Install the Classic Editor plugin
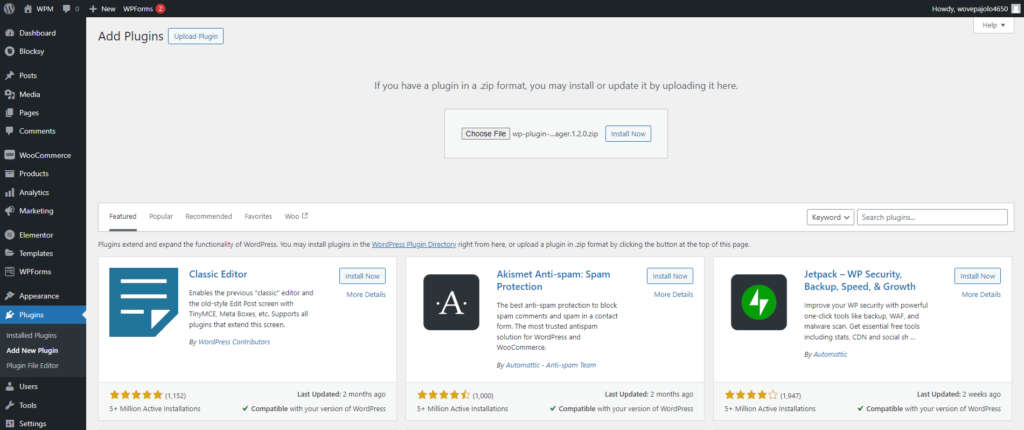 coord(362,276)
